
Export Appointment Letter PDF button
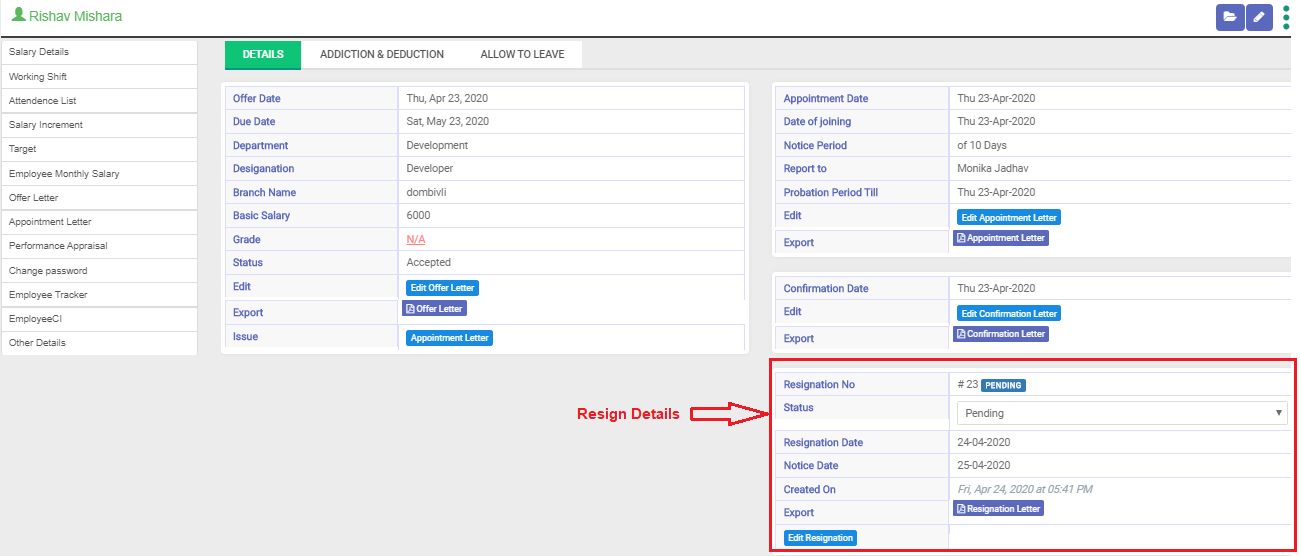click(x=1001, y=238)
